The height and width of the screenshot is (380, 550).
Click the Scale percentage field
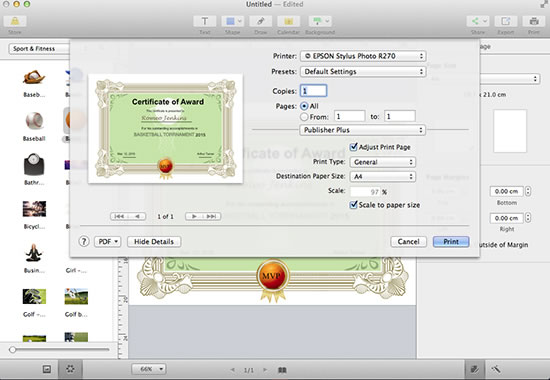tap(365, 192)
